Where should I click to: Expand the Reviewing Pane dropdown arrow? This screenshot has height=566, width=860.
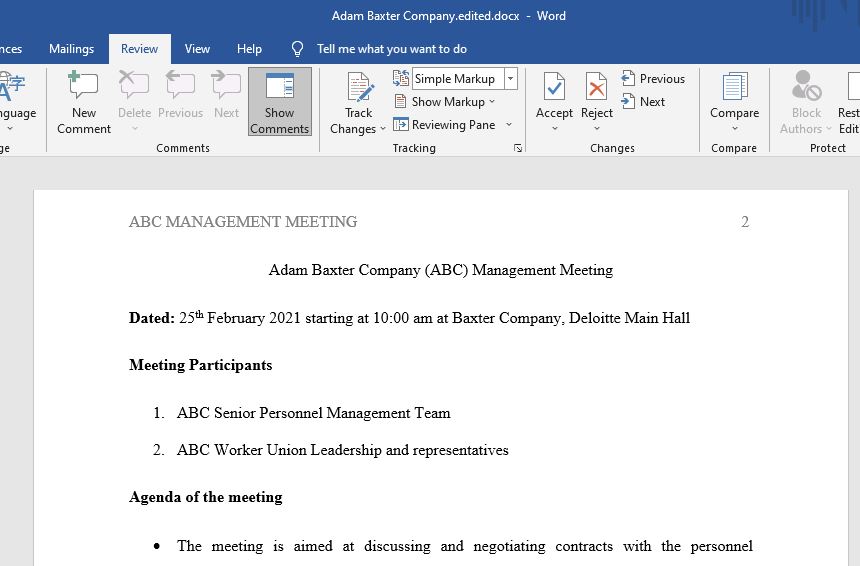point(509,125)
